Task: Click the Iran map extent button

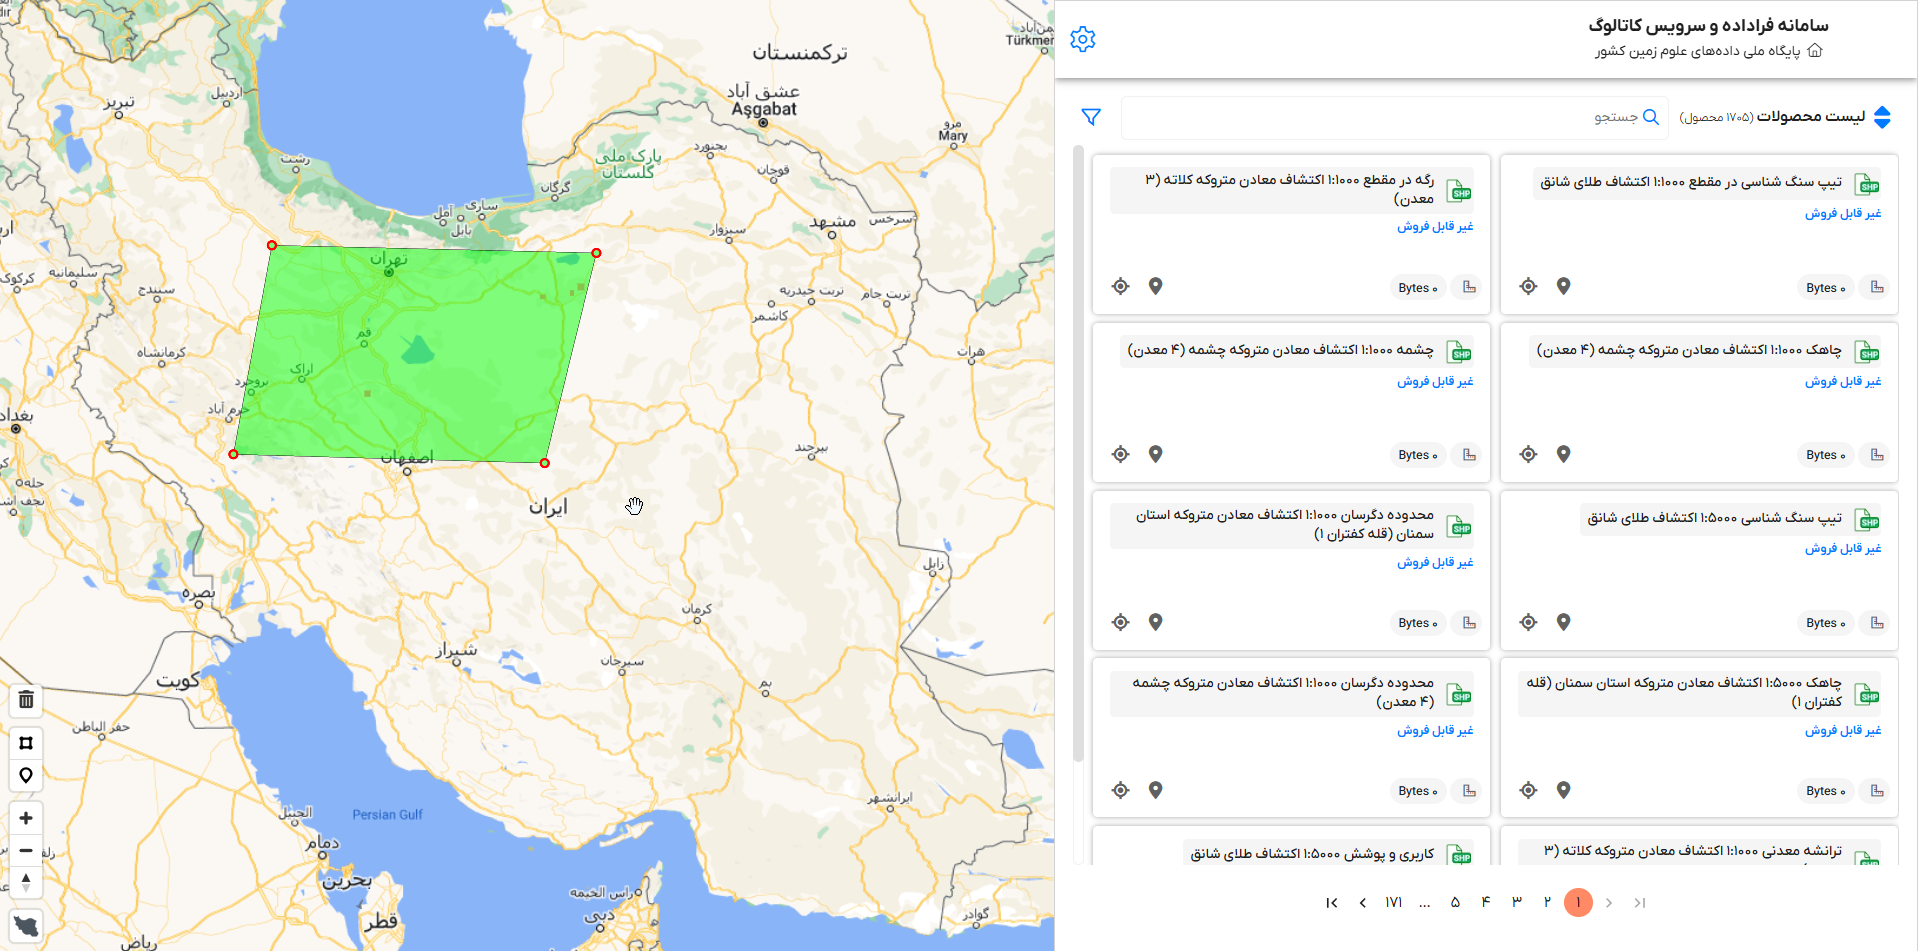Action: tap(26, 925)
